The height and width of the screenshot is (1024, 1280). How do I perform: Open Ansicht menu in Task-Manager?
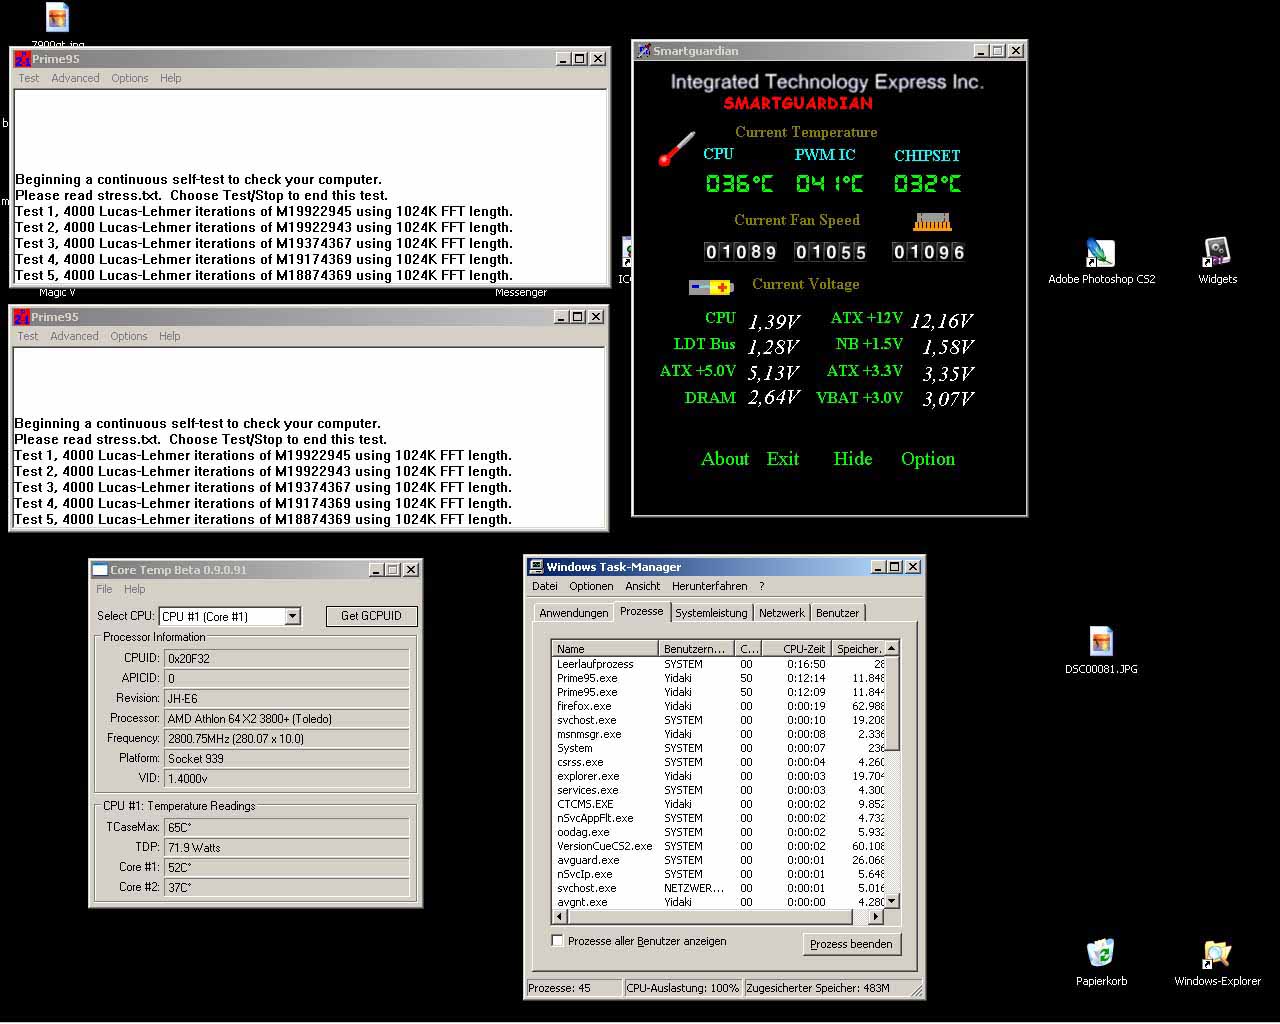(643, 586)
